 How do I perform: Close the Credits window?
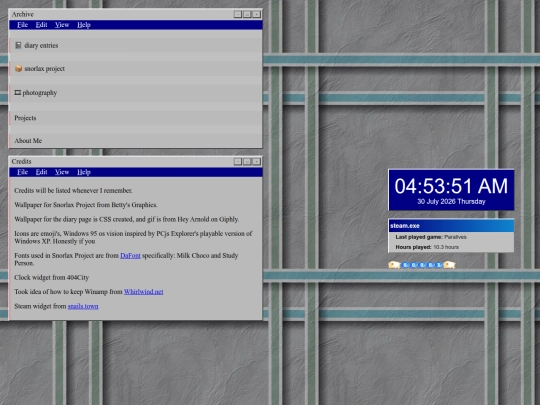(x=256, y=162)
